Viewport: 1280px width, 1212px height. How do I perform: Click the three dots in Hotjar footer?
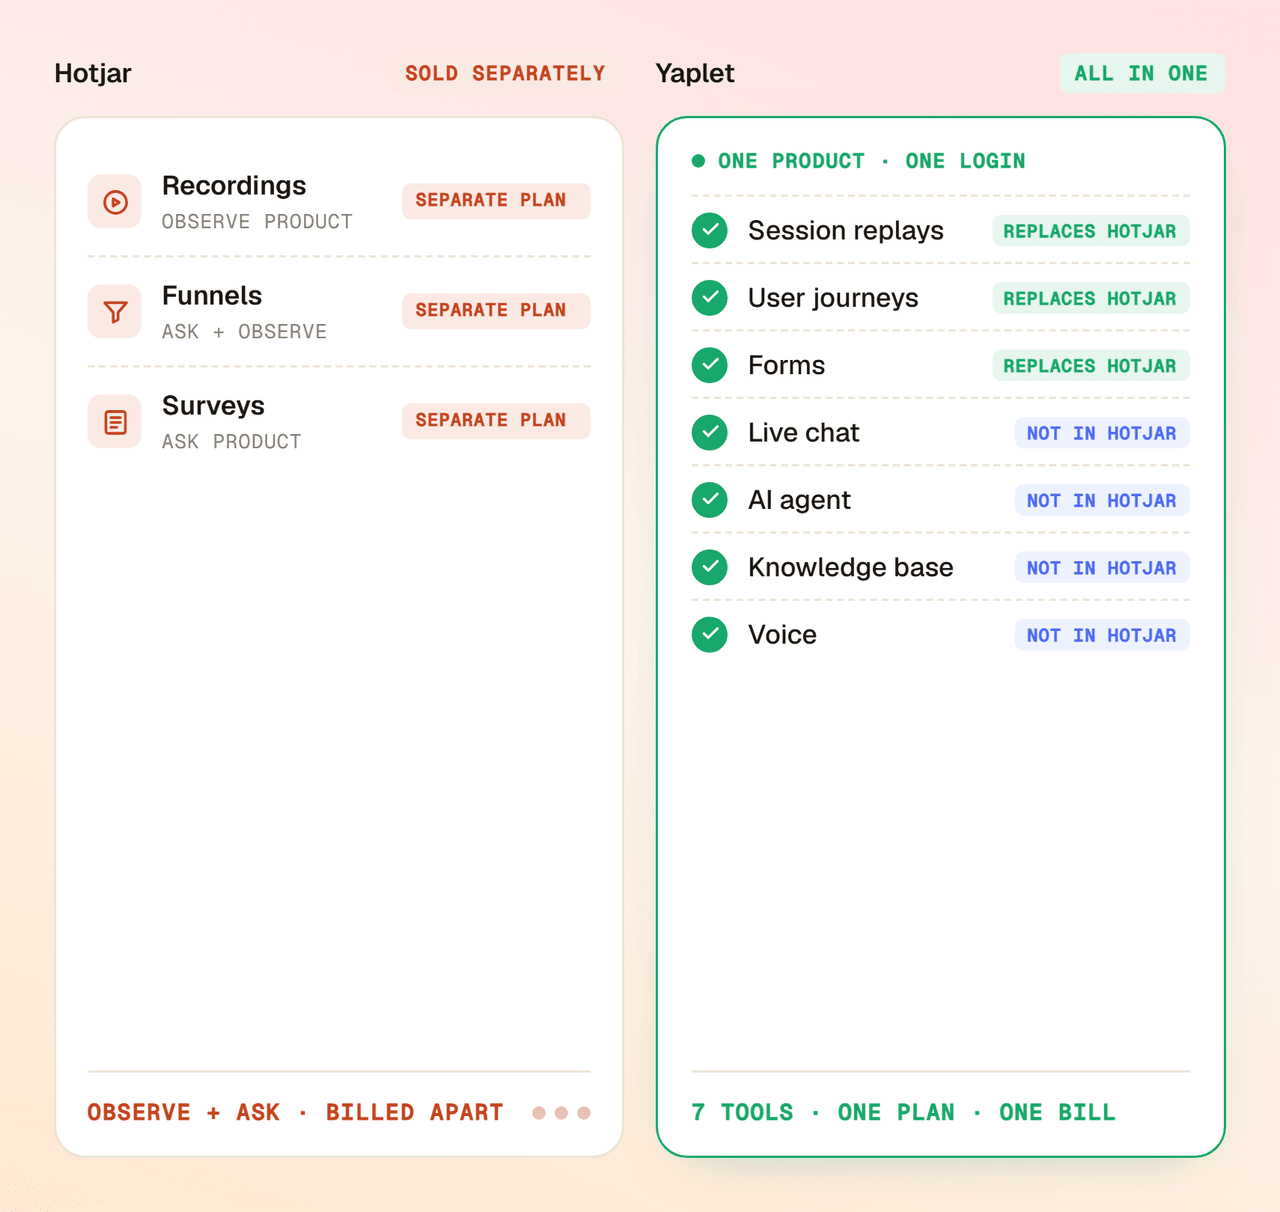pyautogui.click(x=561, y=1113)
